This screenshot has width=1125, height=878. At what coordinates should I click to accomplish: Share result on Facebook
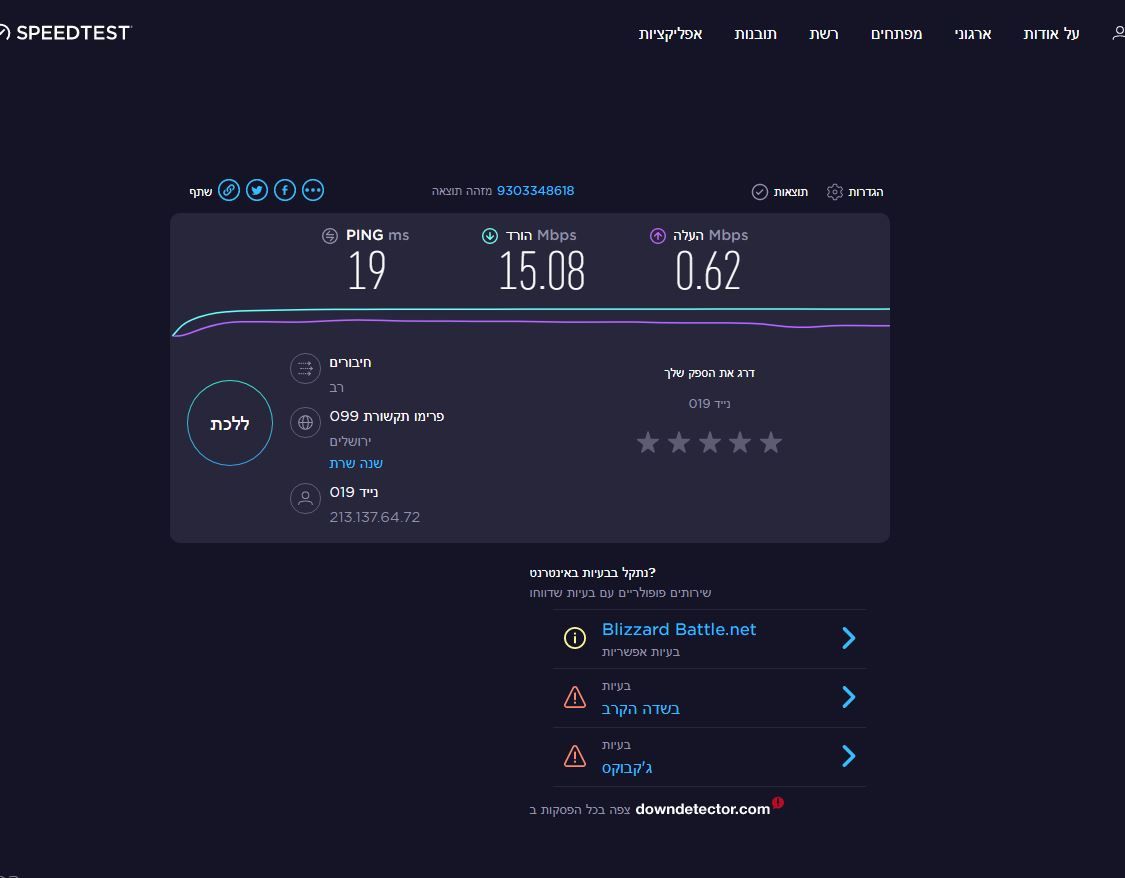pyautogui.click(x=285, y=190)
